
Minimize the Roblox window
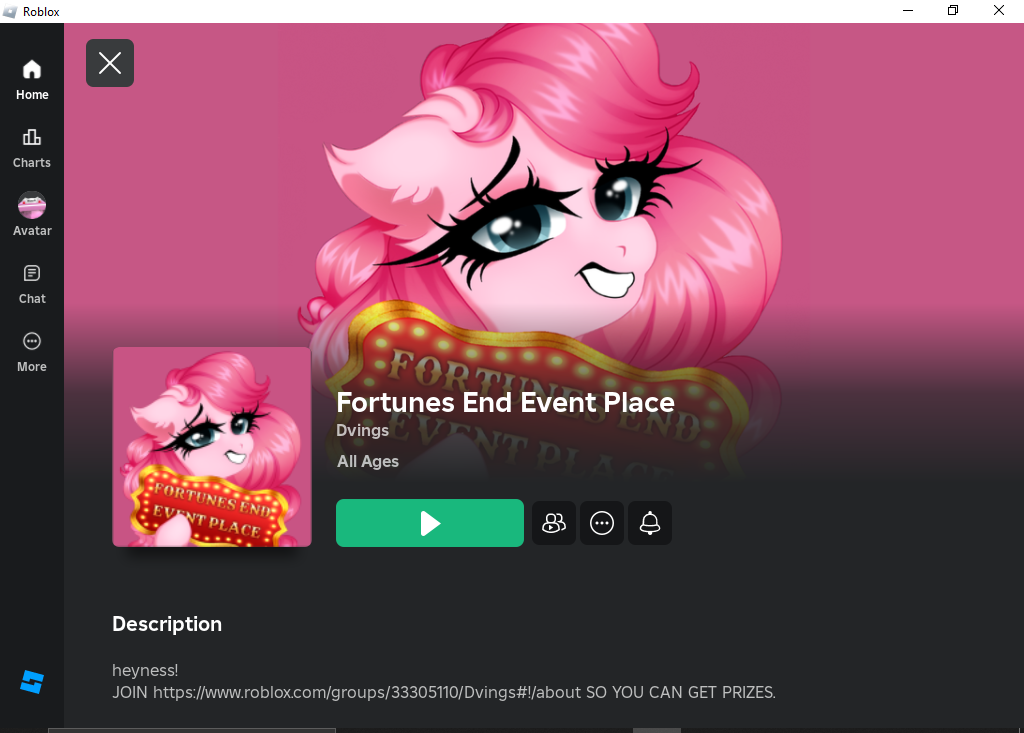pyautogui.click(x=908, y=10)
